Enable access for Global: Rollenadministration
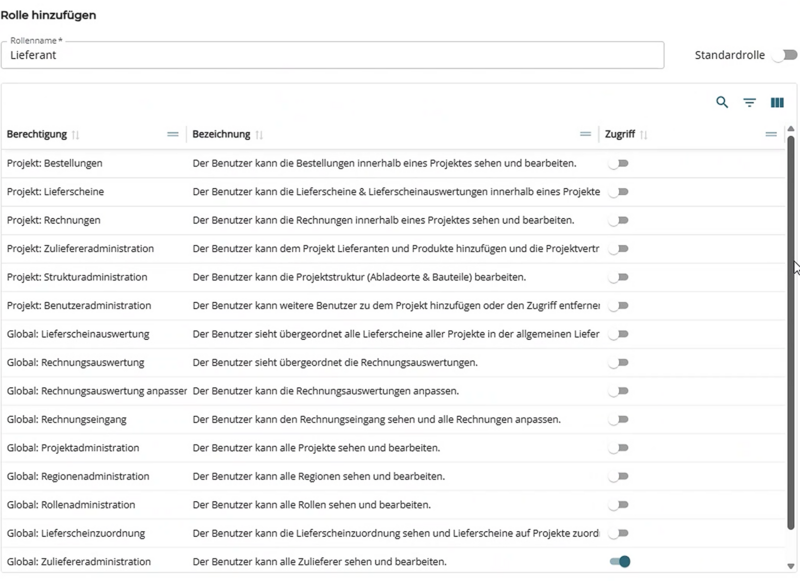The height and width of the screenshot is (581, 800). coord(618,505)
